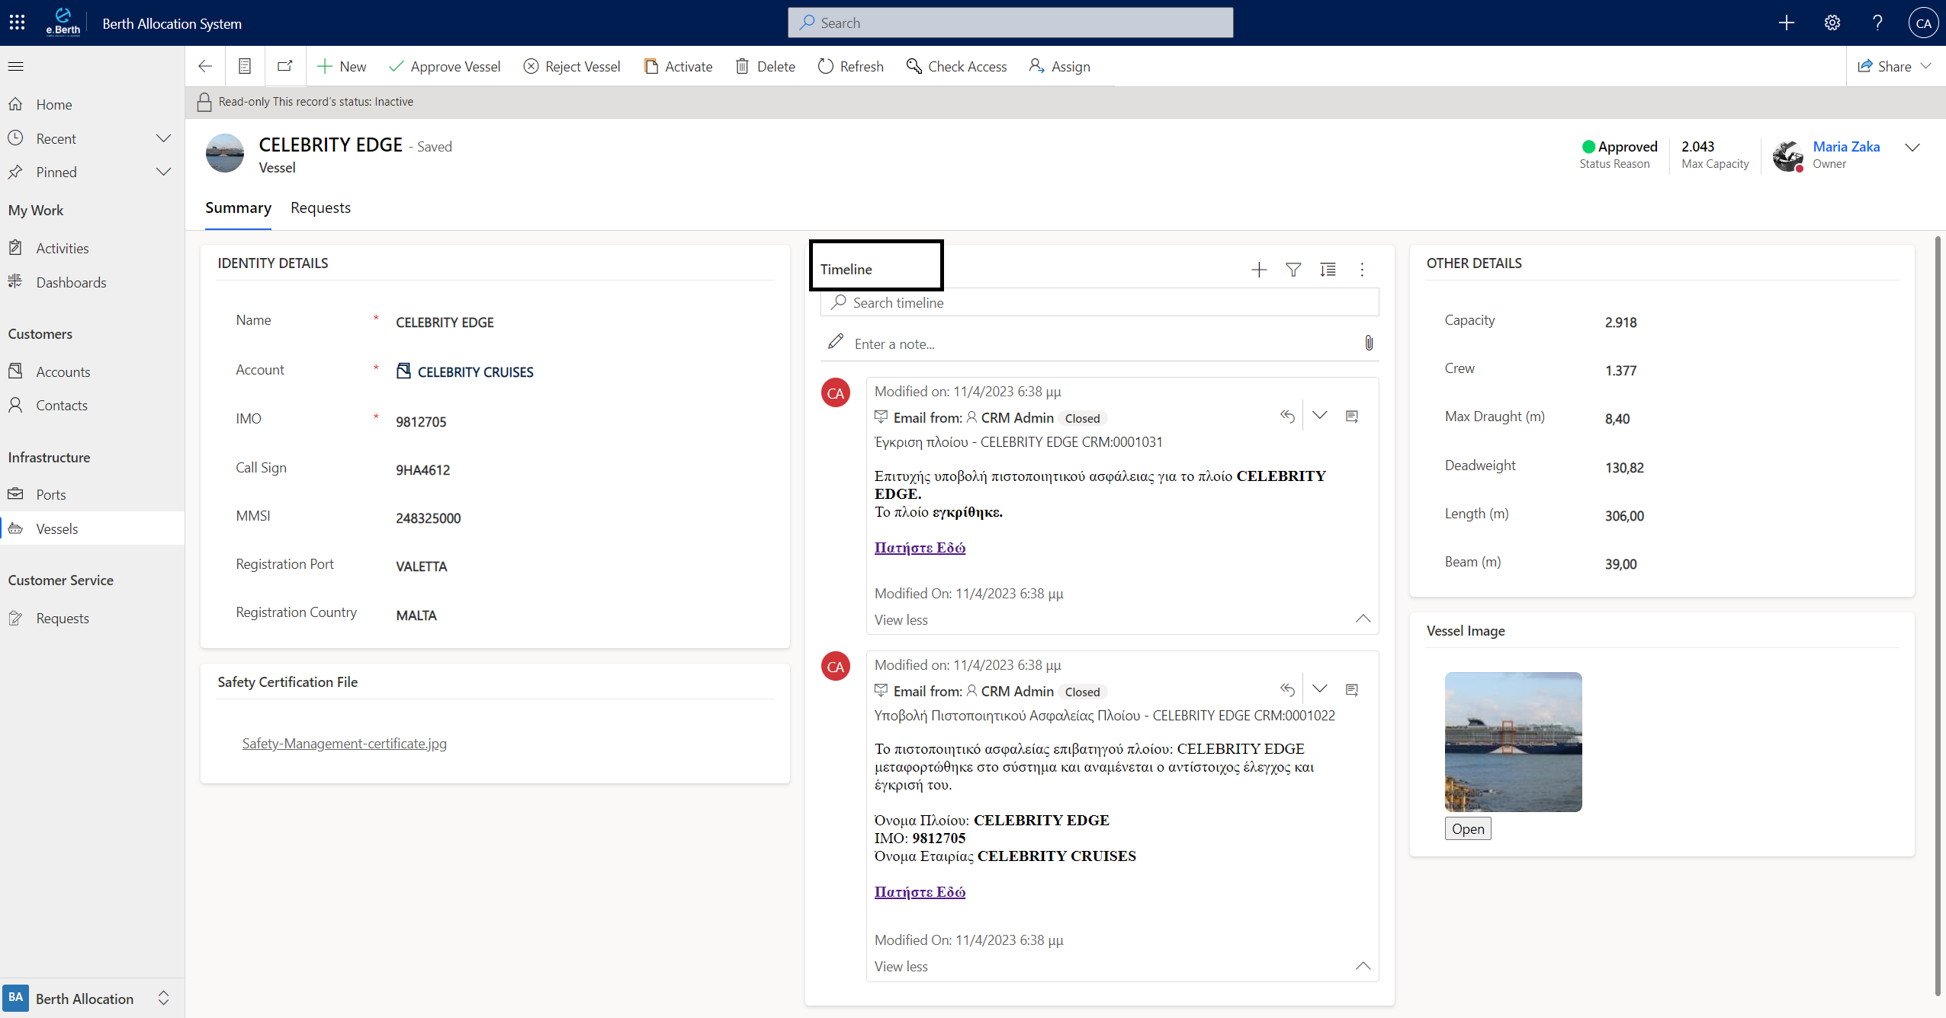1946x1018 pixels.
Task: Expand the Recent section
Action: click(163, 138)
